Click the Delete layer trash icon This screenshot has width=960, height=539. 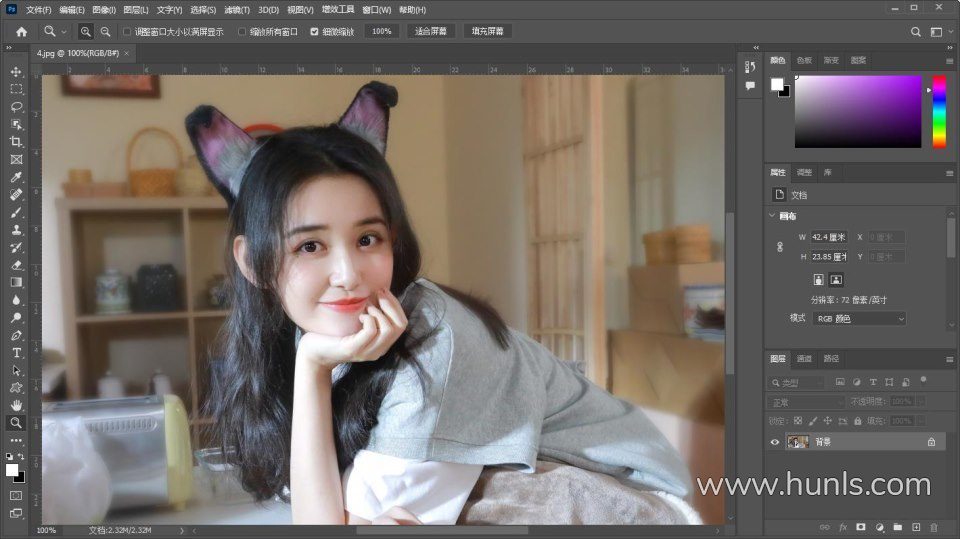pos(934,527)
